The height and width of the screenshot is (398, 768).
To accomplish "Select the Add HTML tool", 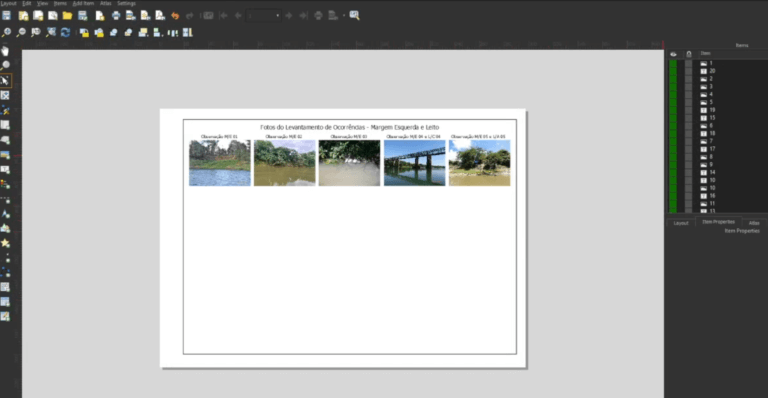I will pos(5,287).
